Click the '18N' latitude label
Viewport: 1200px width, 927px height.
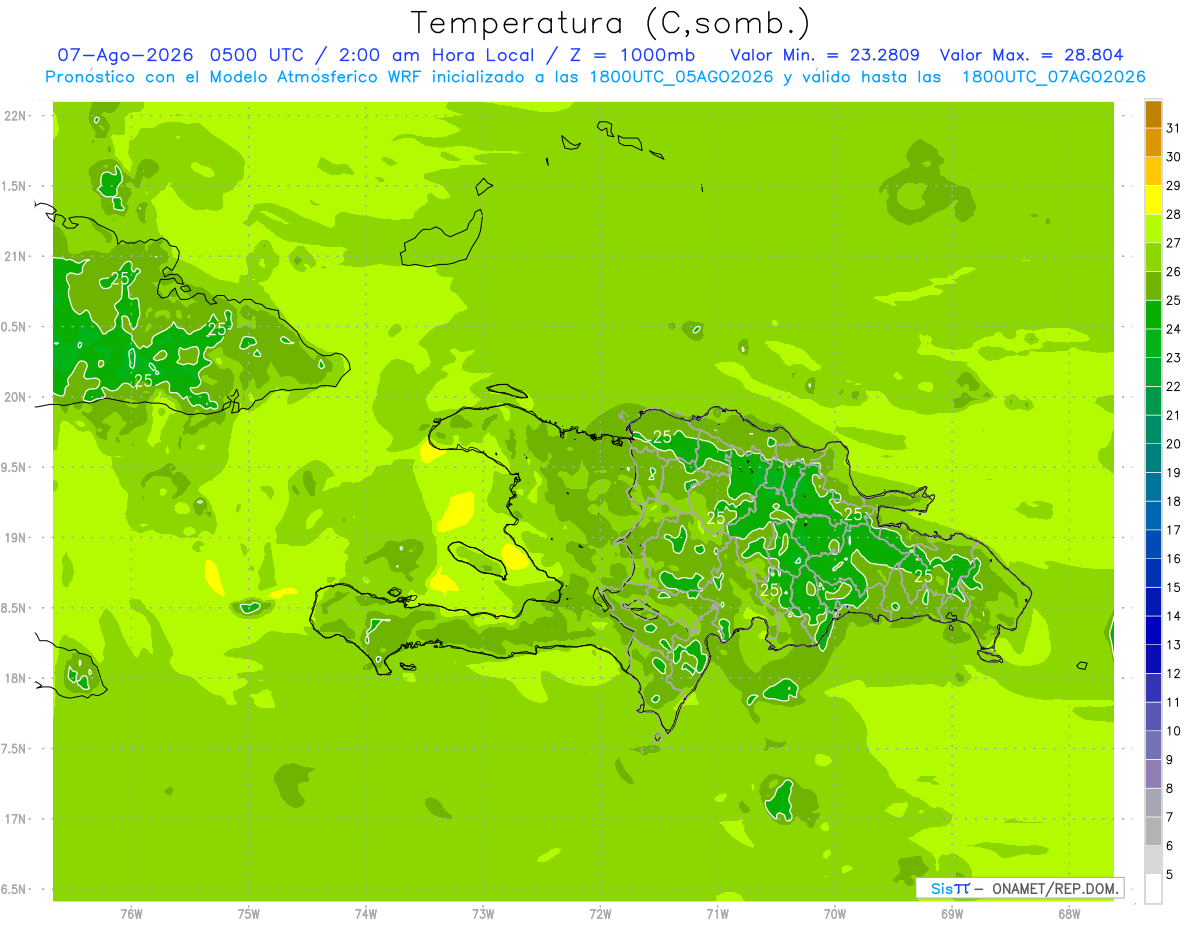point(16,678)
